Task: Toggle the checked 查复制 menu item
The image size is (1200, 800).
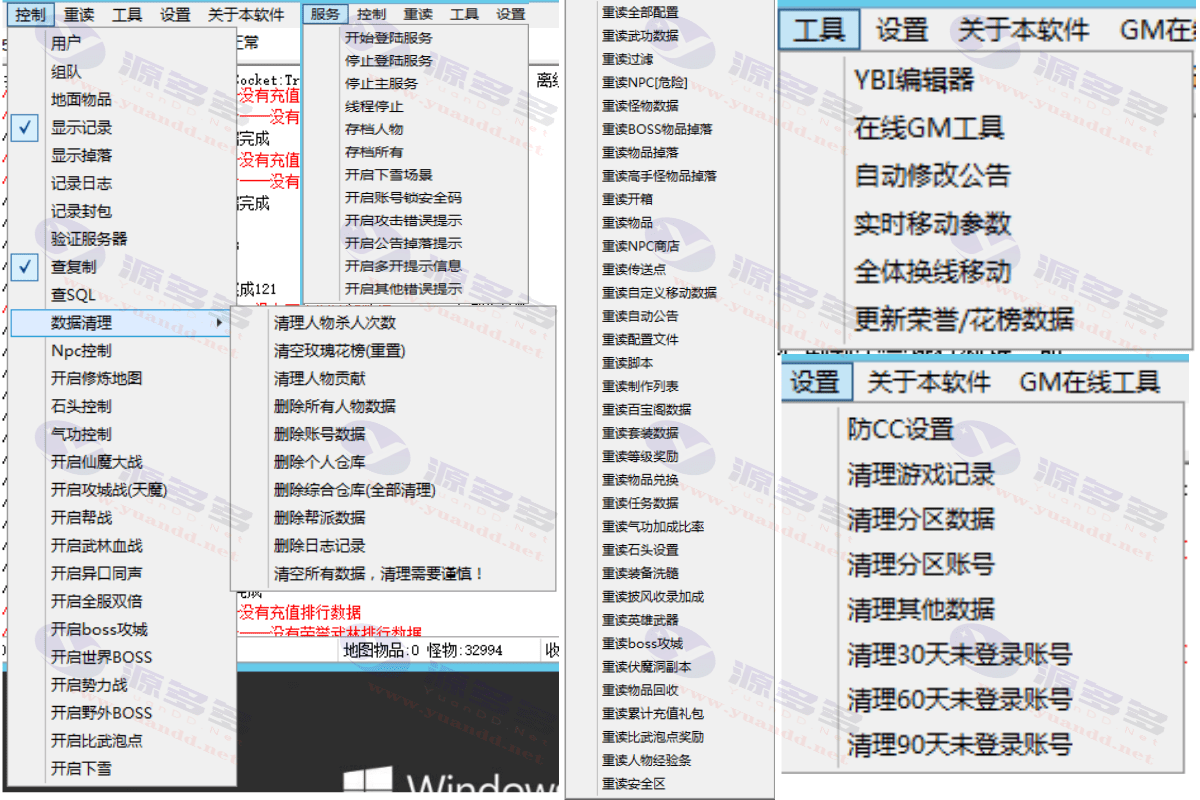Action: pyautogui.click(x=73, y=267)
